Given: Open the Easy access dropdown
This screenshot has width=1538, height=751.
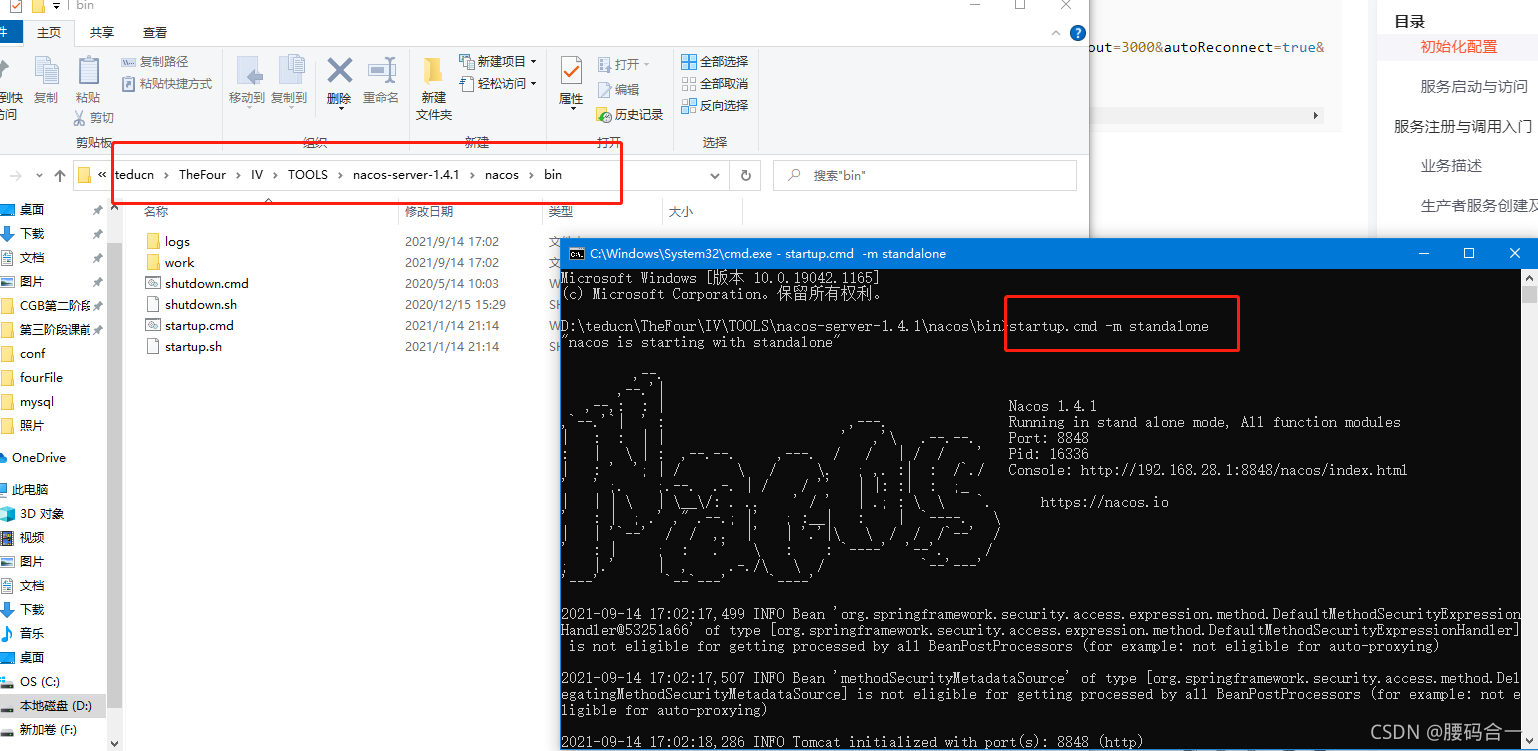Looking at the screenshot, I should coord(498,84).
